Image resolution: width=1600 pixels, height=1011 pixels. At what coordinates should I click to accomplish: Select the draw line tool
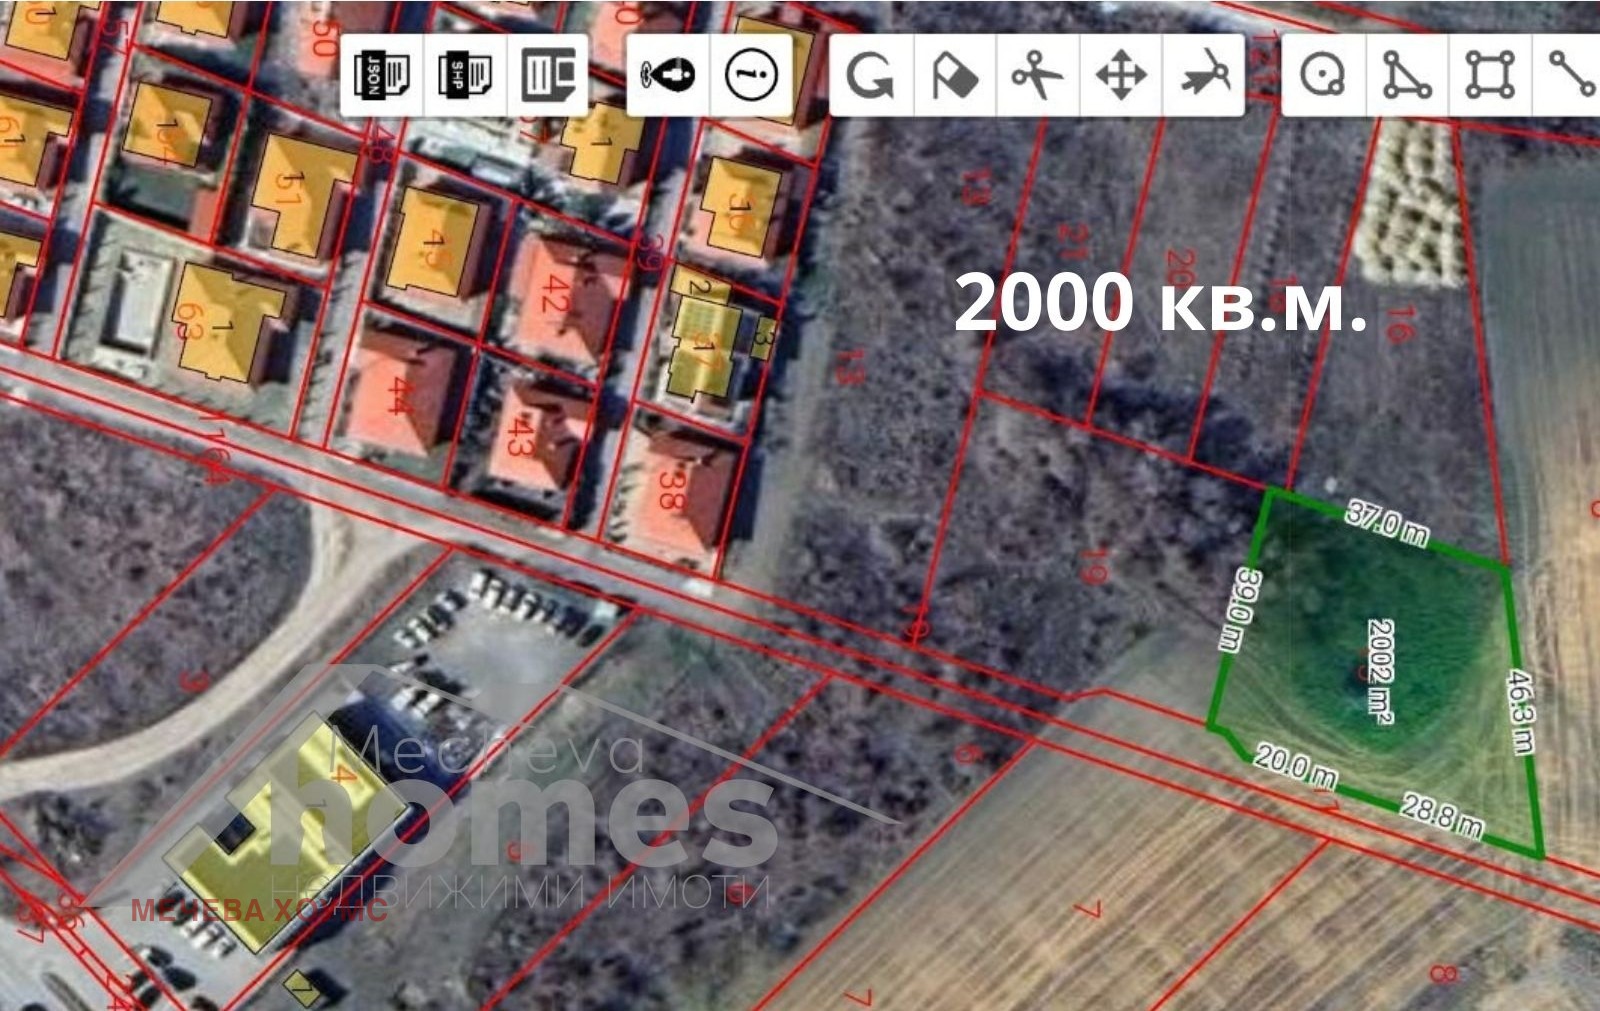pyautogui.click(x=1571, y=75)
